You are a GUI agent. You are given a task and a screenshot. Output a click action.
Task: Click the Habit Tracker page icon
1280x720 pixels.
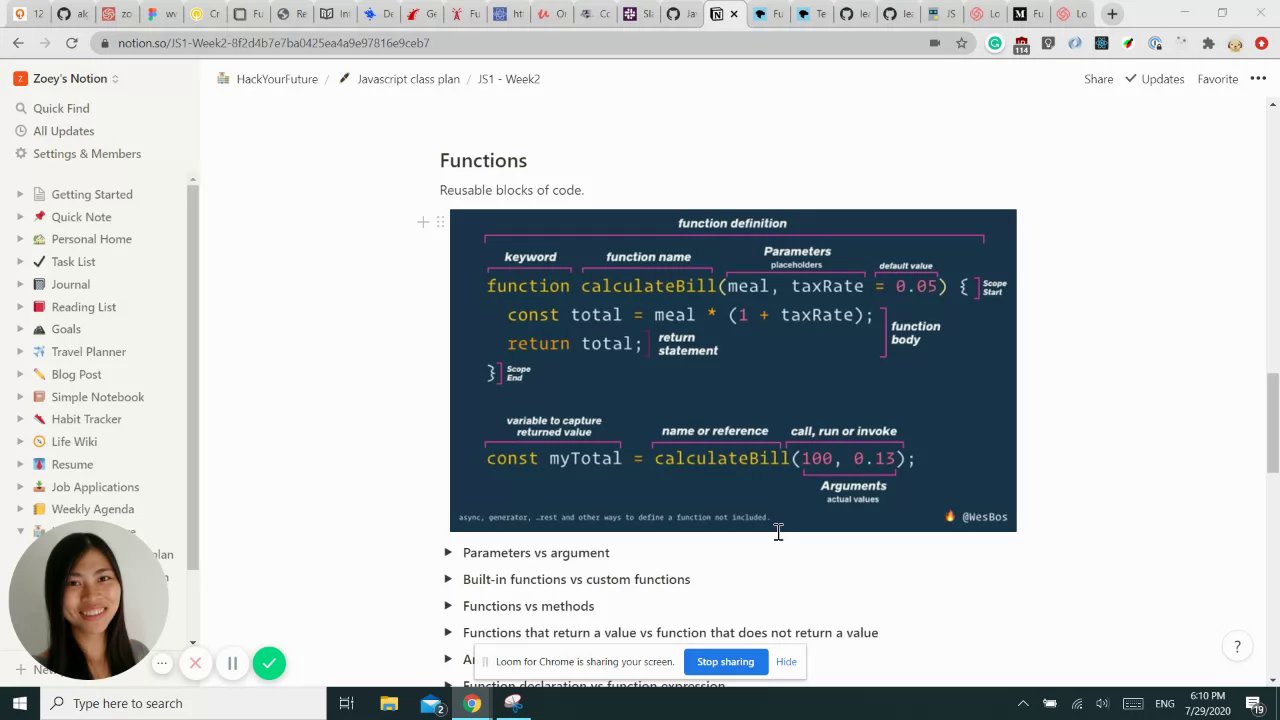point(39,419)
